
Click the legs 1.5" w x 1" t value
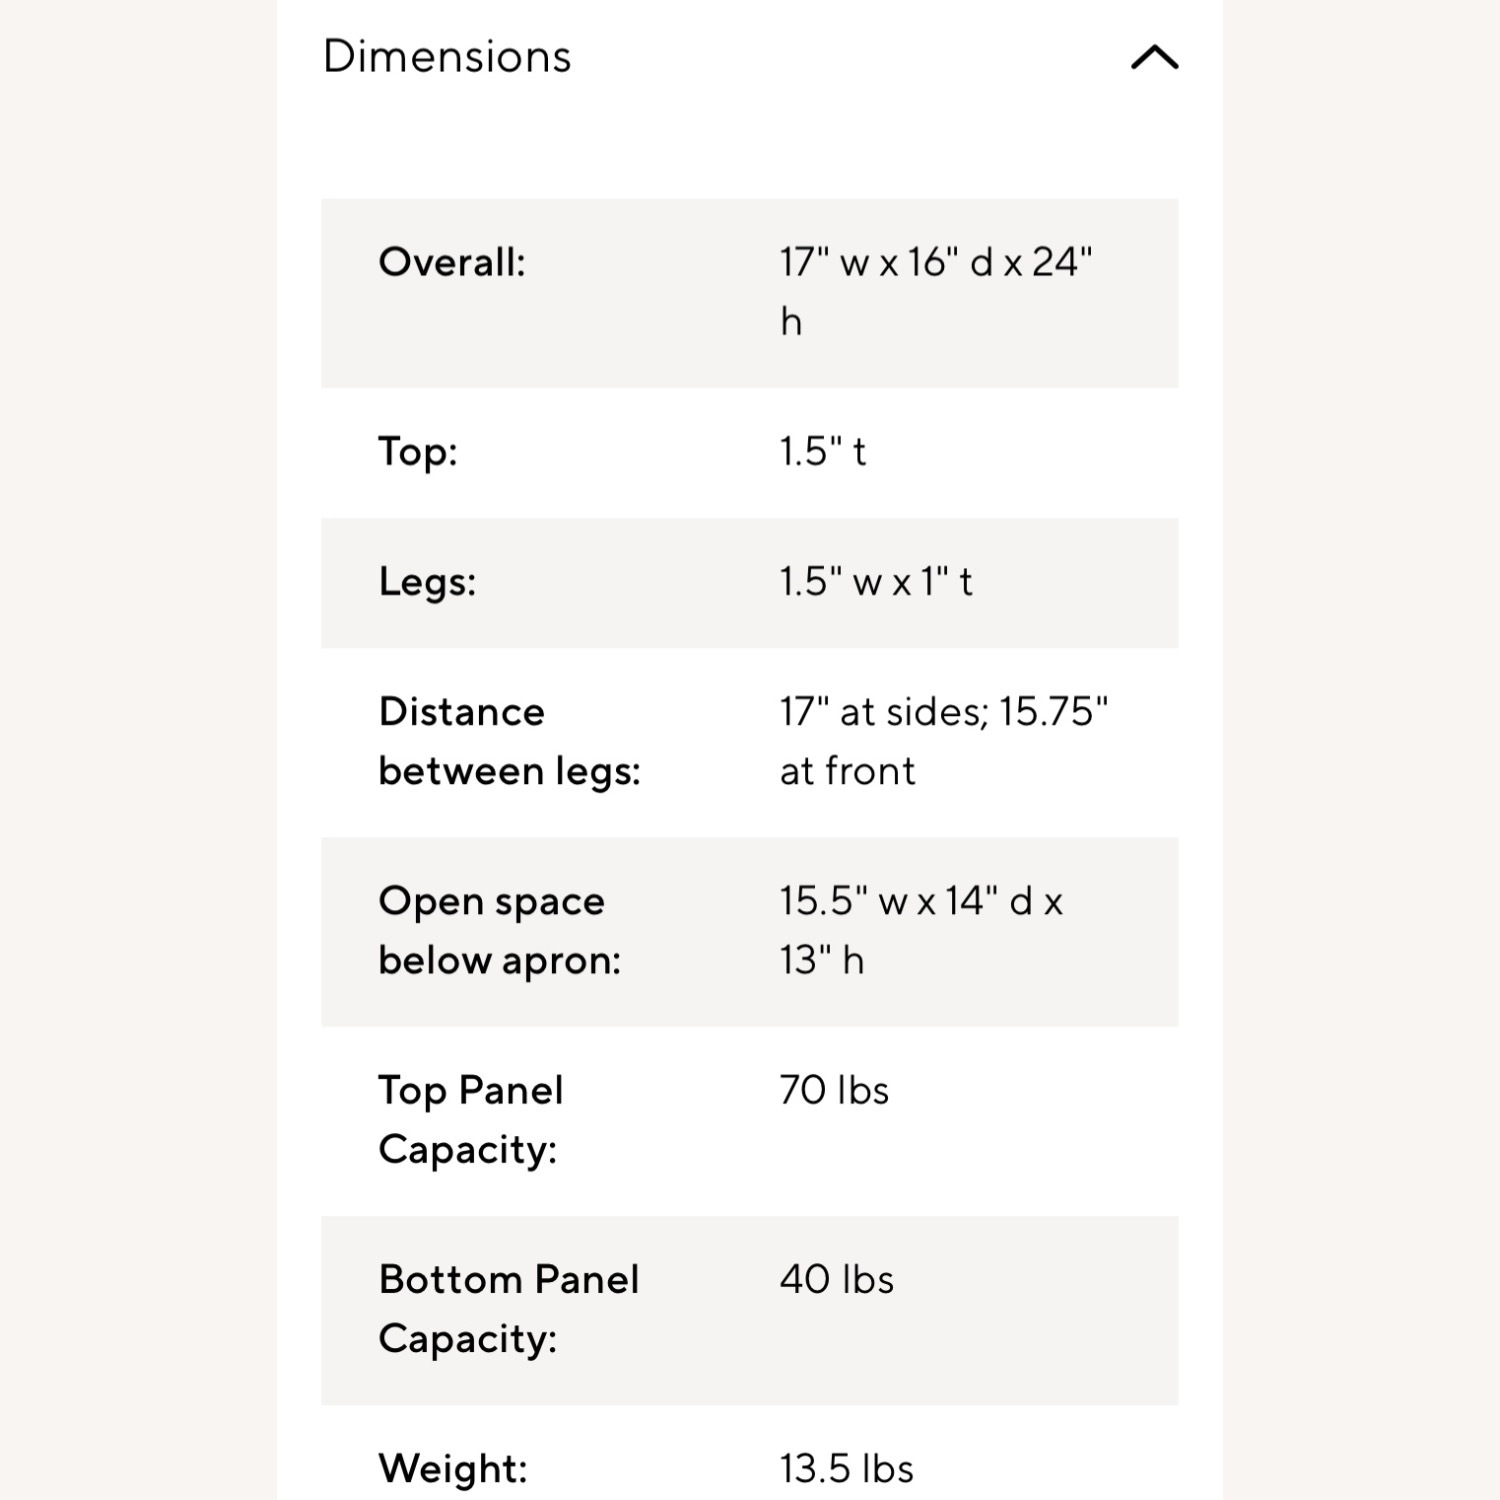tap(875, 582)
